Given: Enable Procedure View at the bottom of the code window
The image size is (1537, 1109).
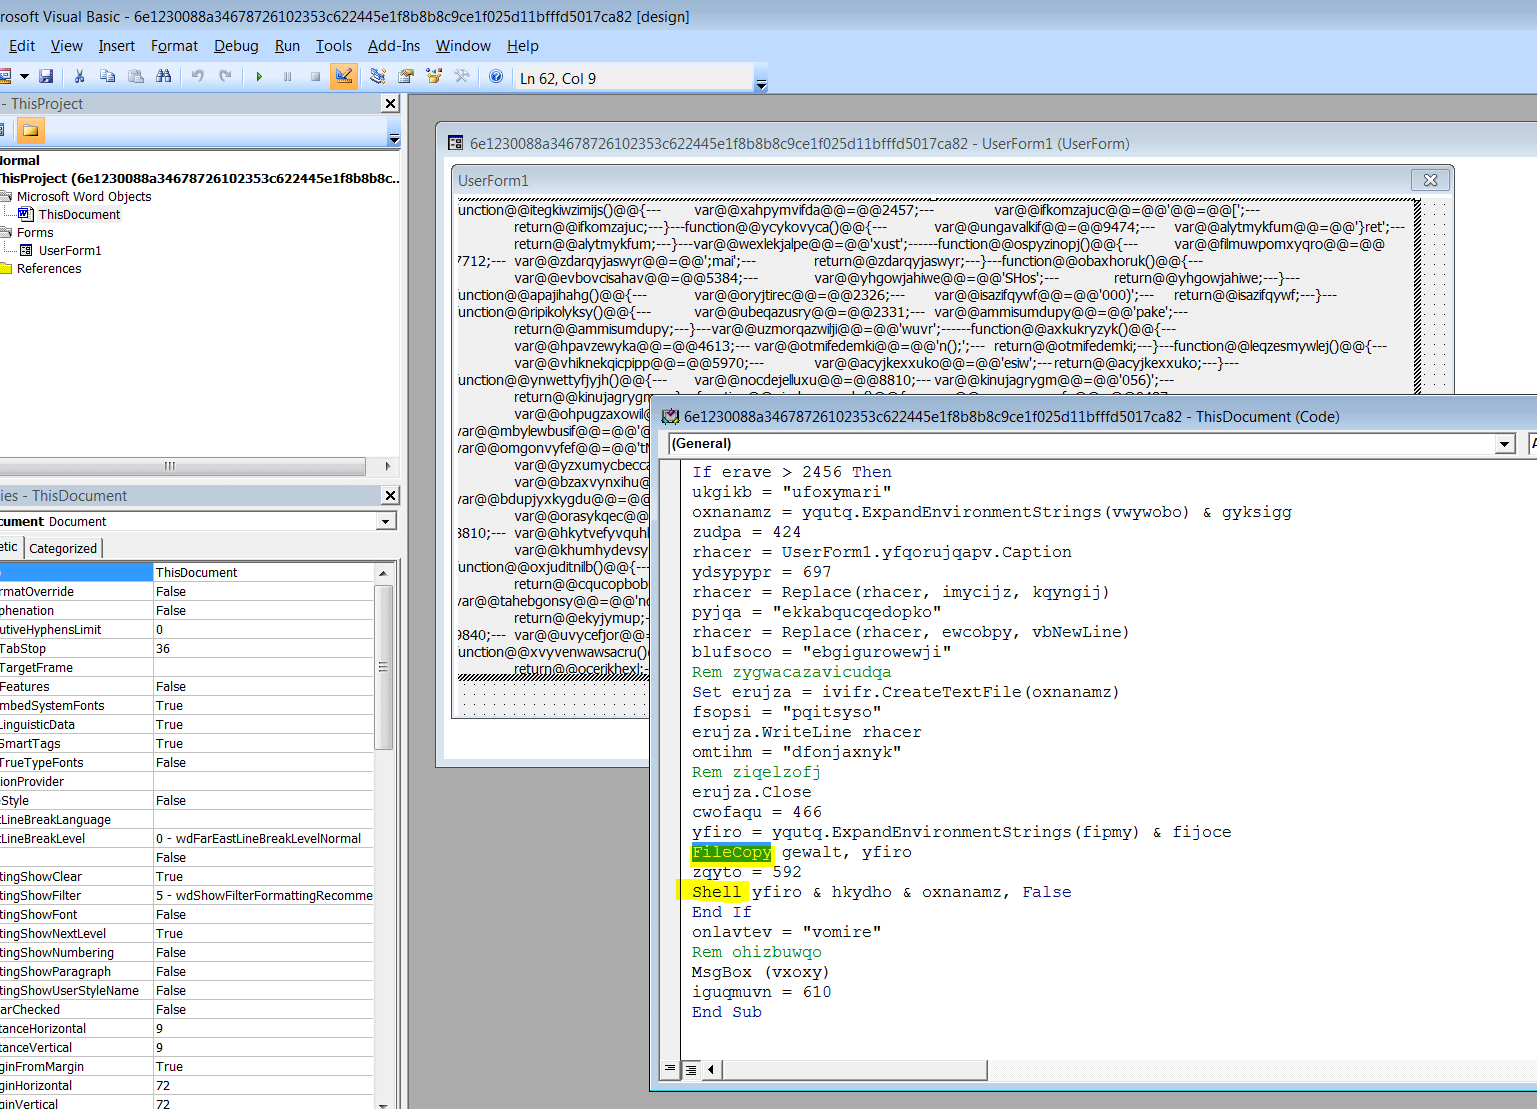Looking at the screenshot, I should 670,1069.
